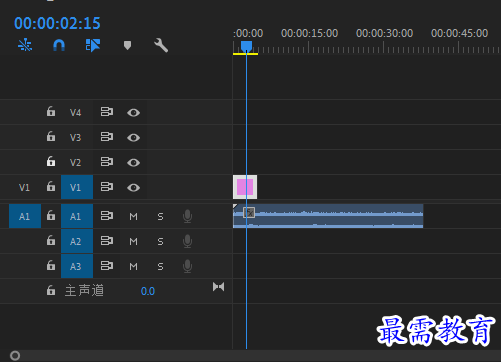
Task: Solo track A2 with S
Action: [x=160, y=241]
